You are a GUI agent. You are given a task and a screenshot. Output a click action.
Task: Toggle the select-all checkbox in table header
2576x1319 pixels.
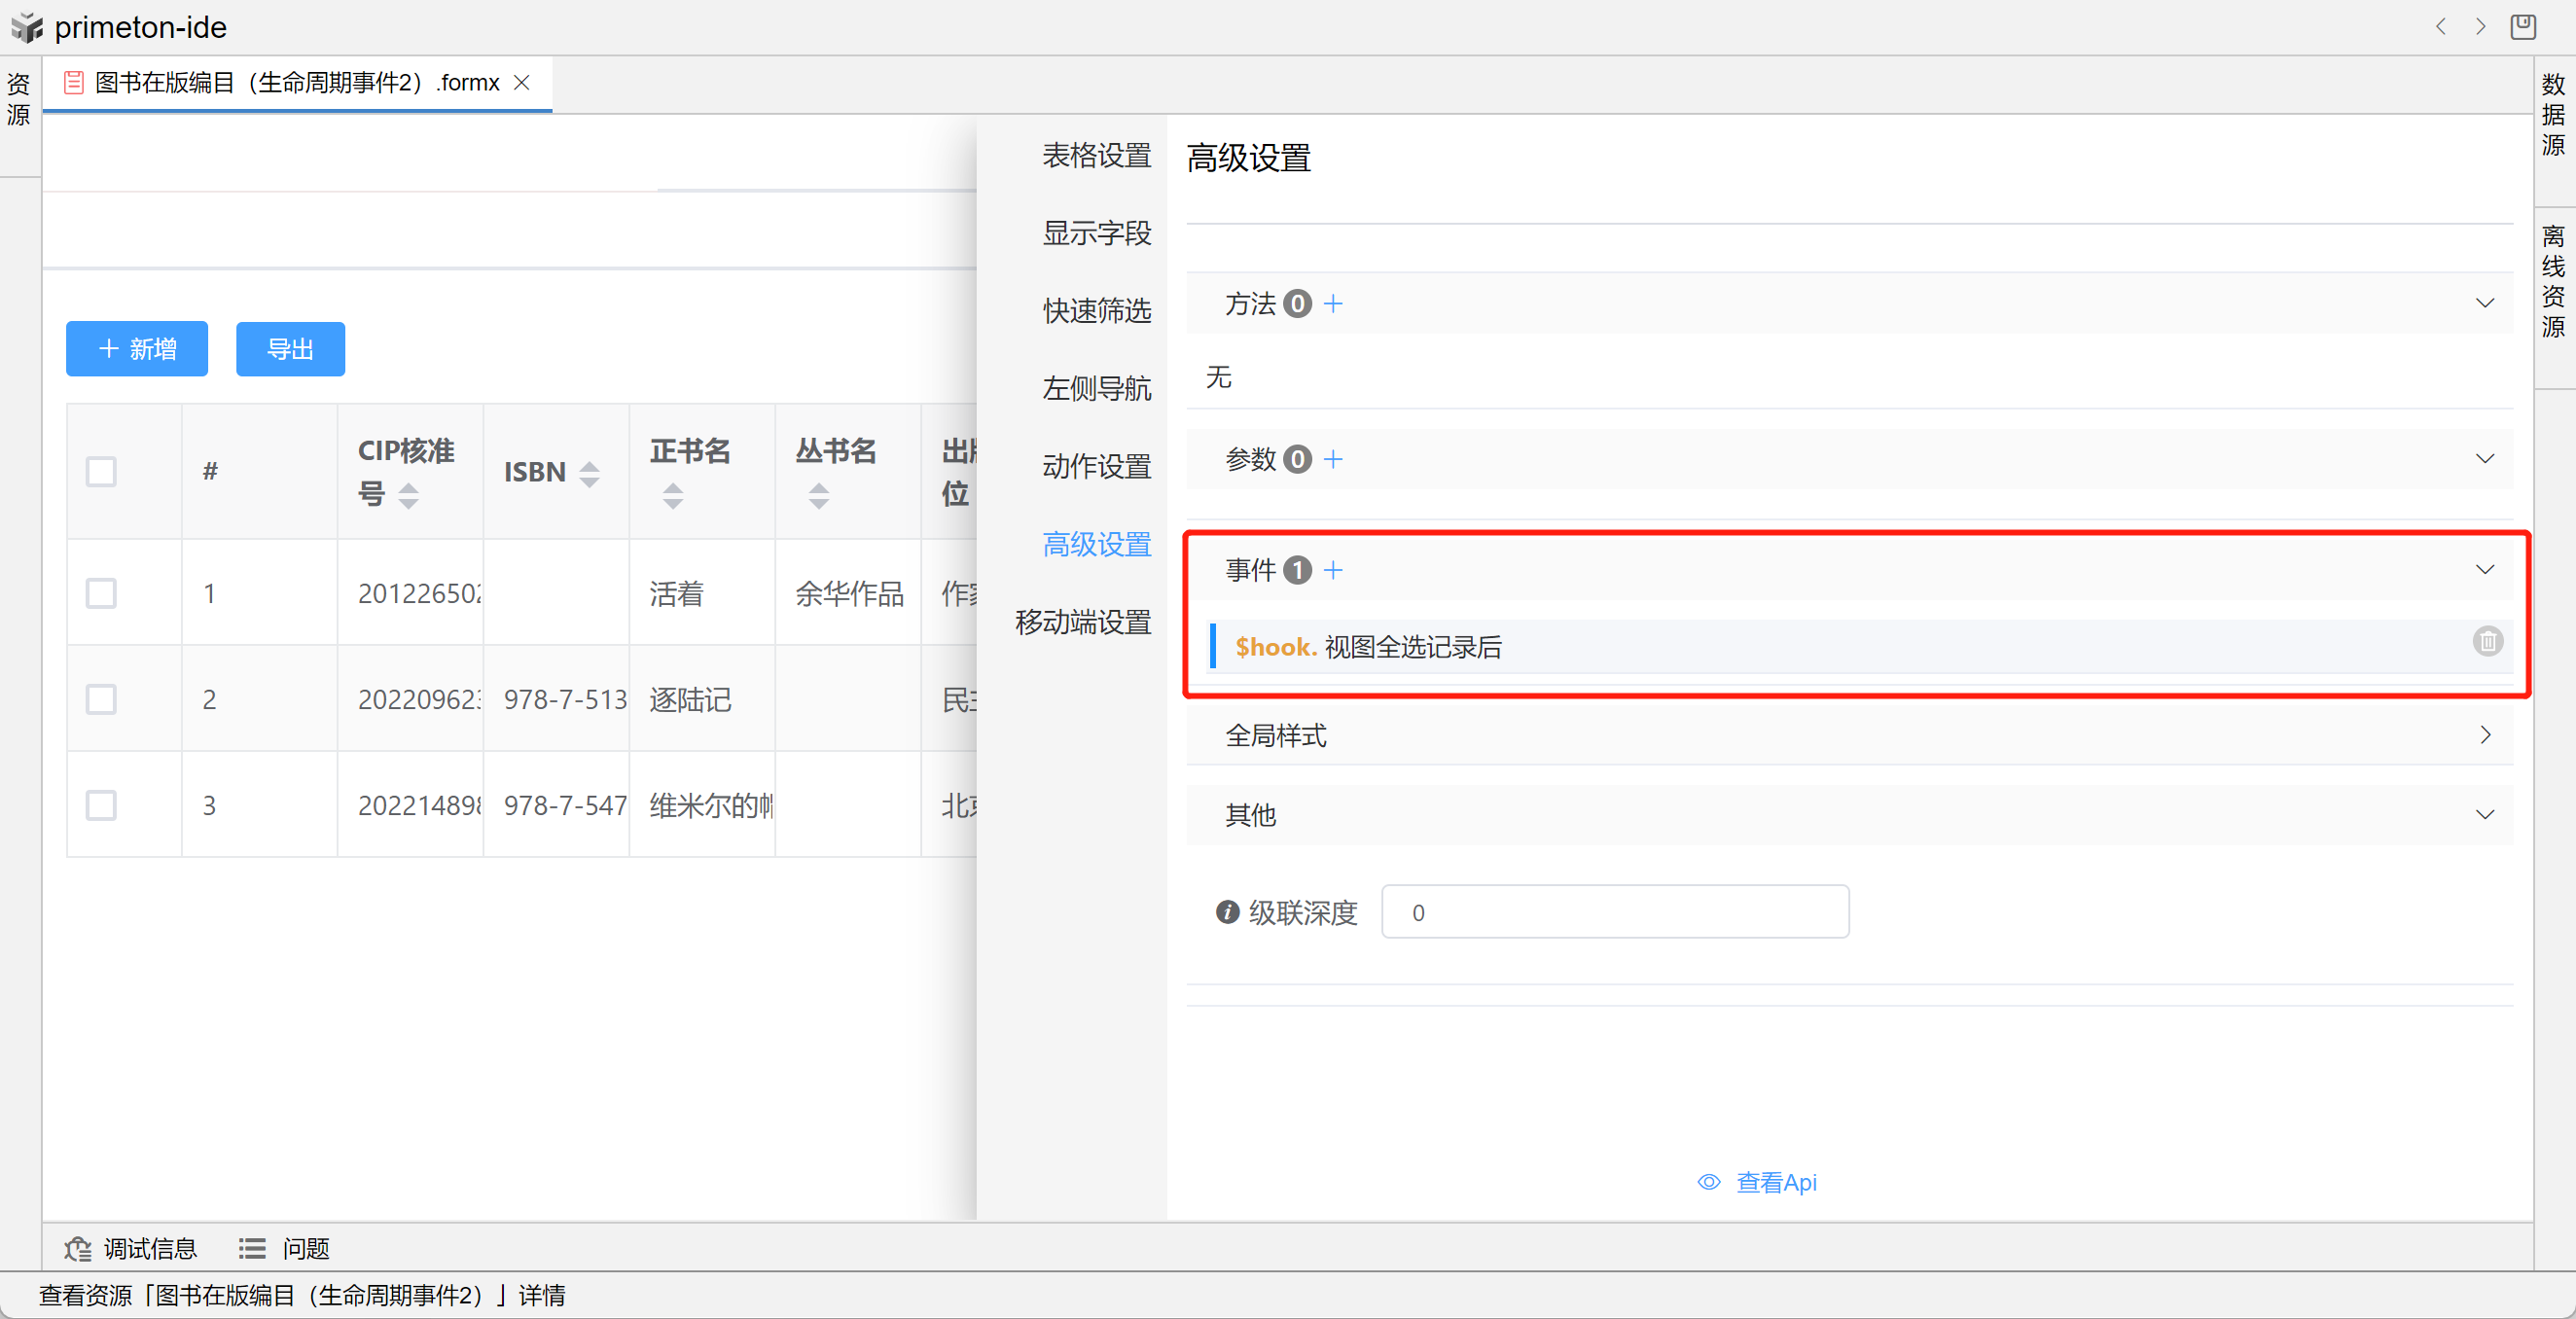coord(101,471)
